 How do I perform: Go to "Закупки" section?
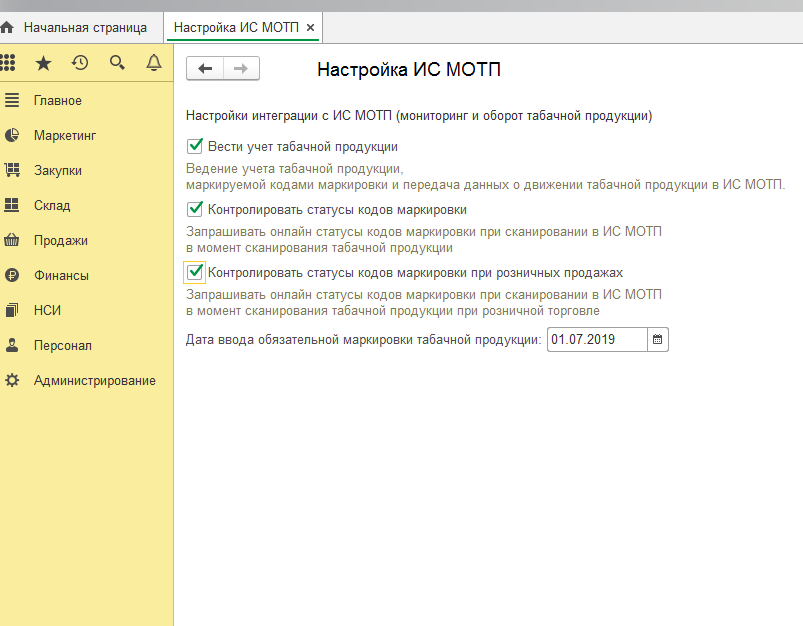pyautogui.click(x=58, y=170)
